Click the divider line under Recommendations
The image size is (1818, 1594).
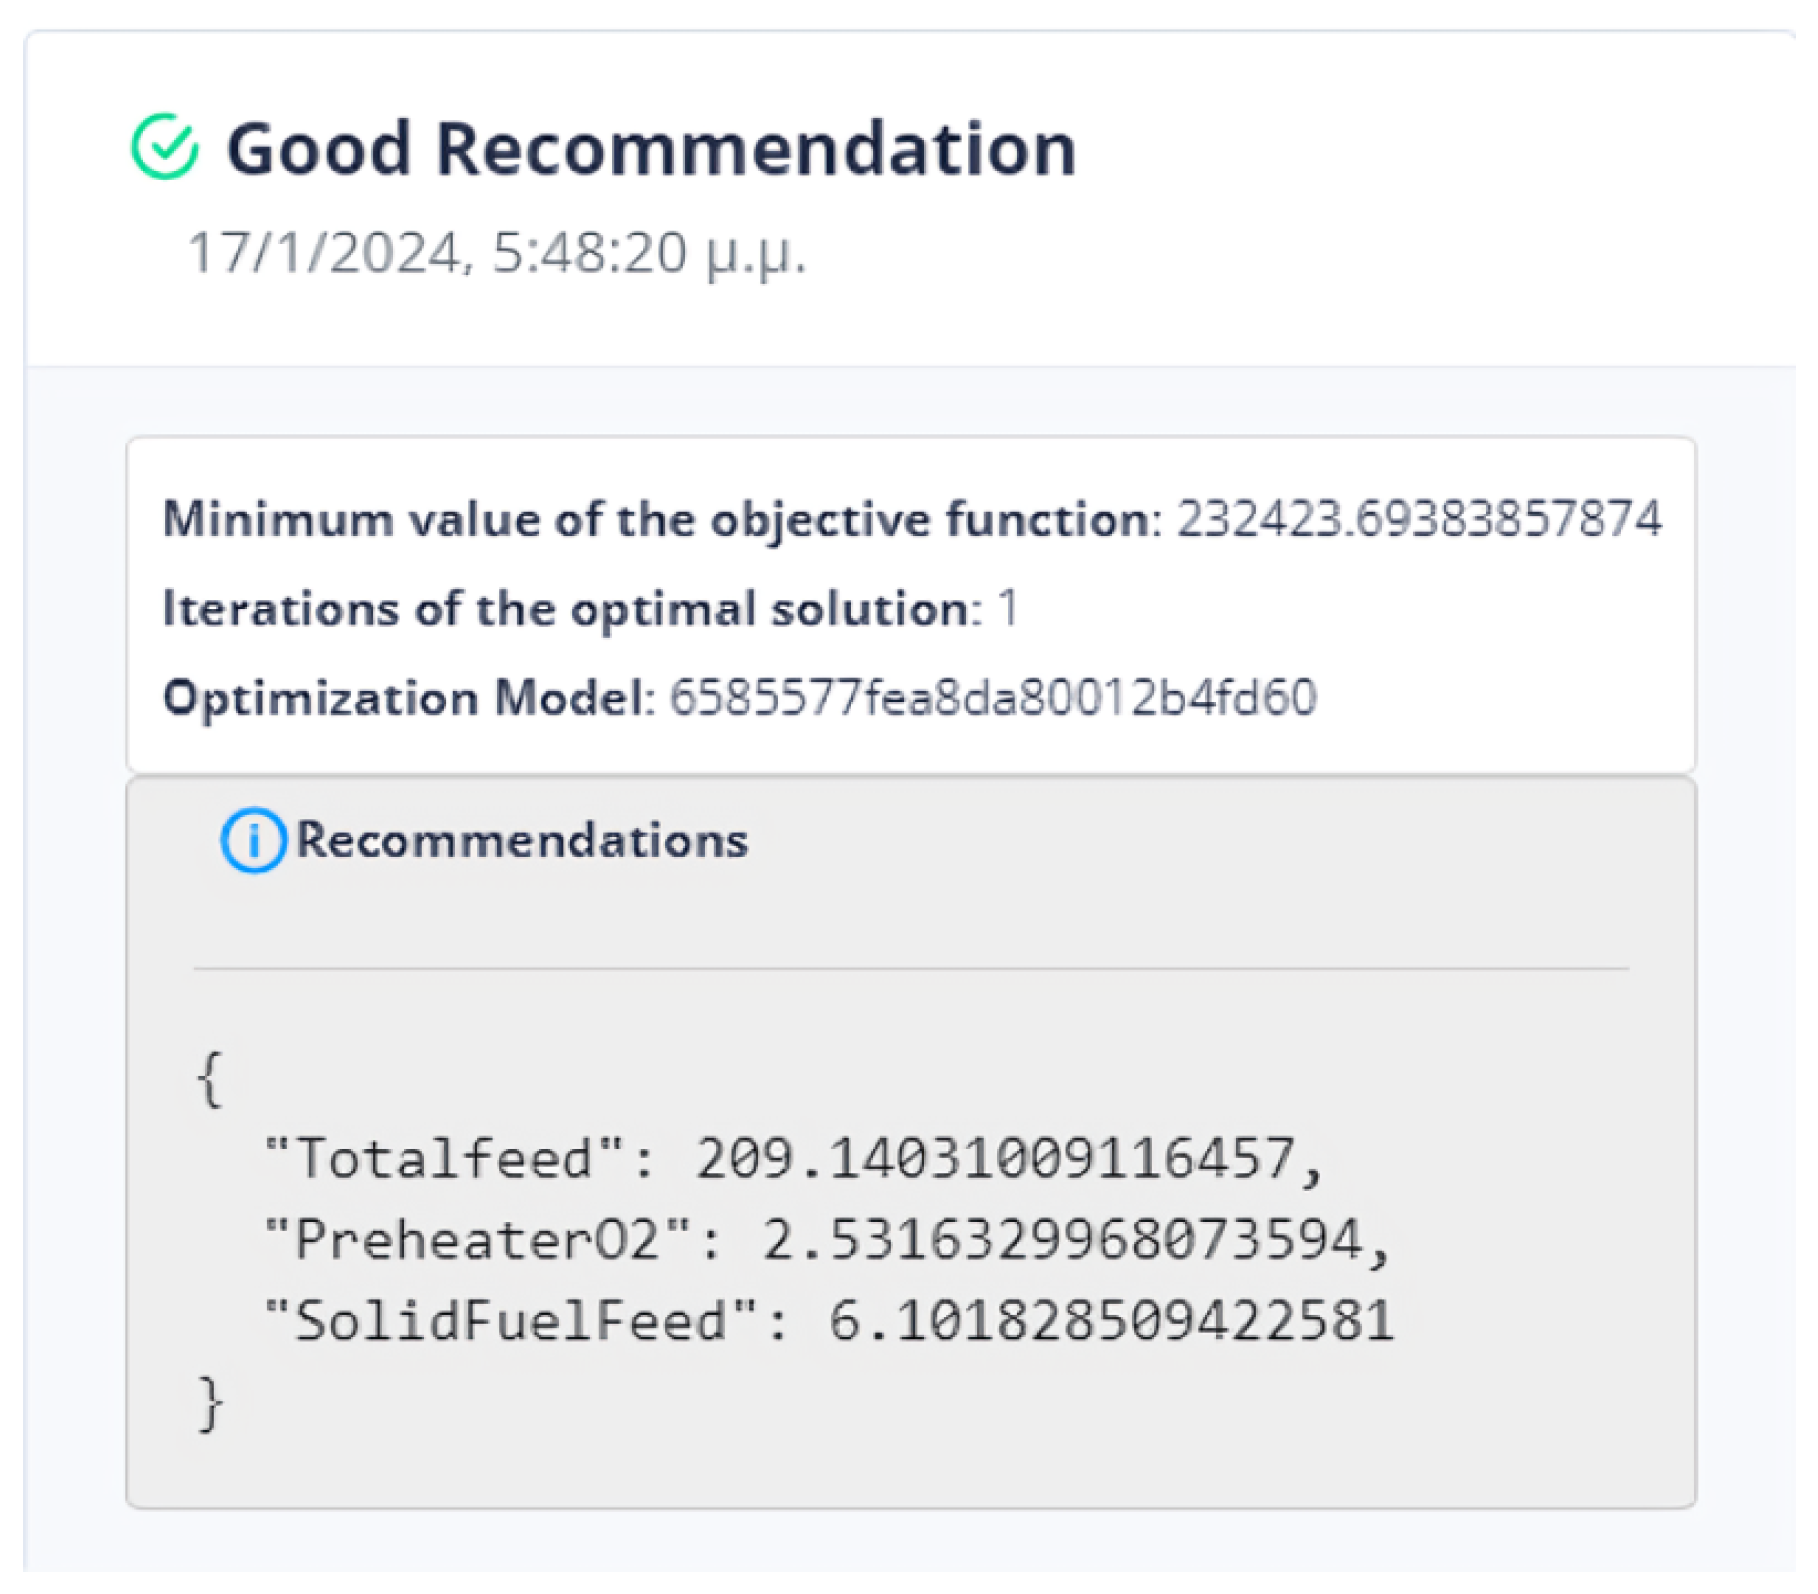910,969
